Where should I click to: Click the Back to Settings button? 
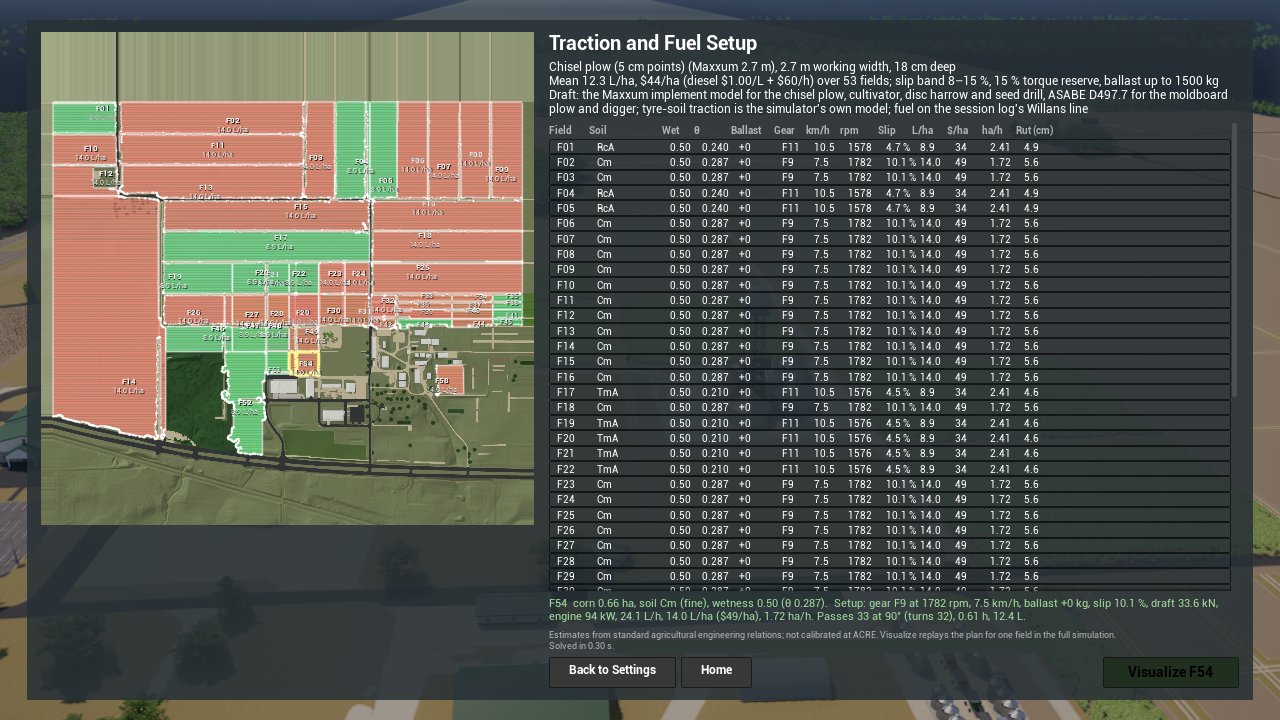612,672
